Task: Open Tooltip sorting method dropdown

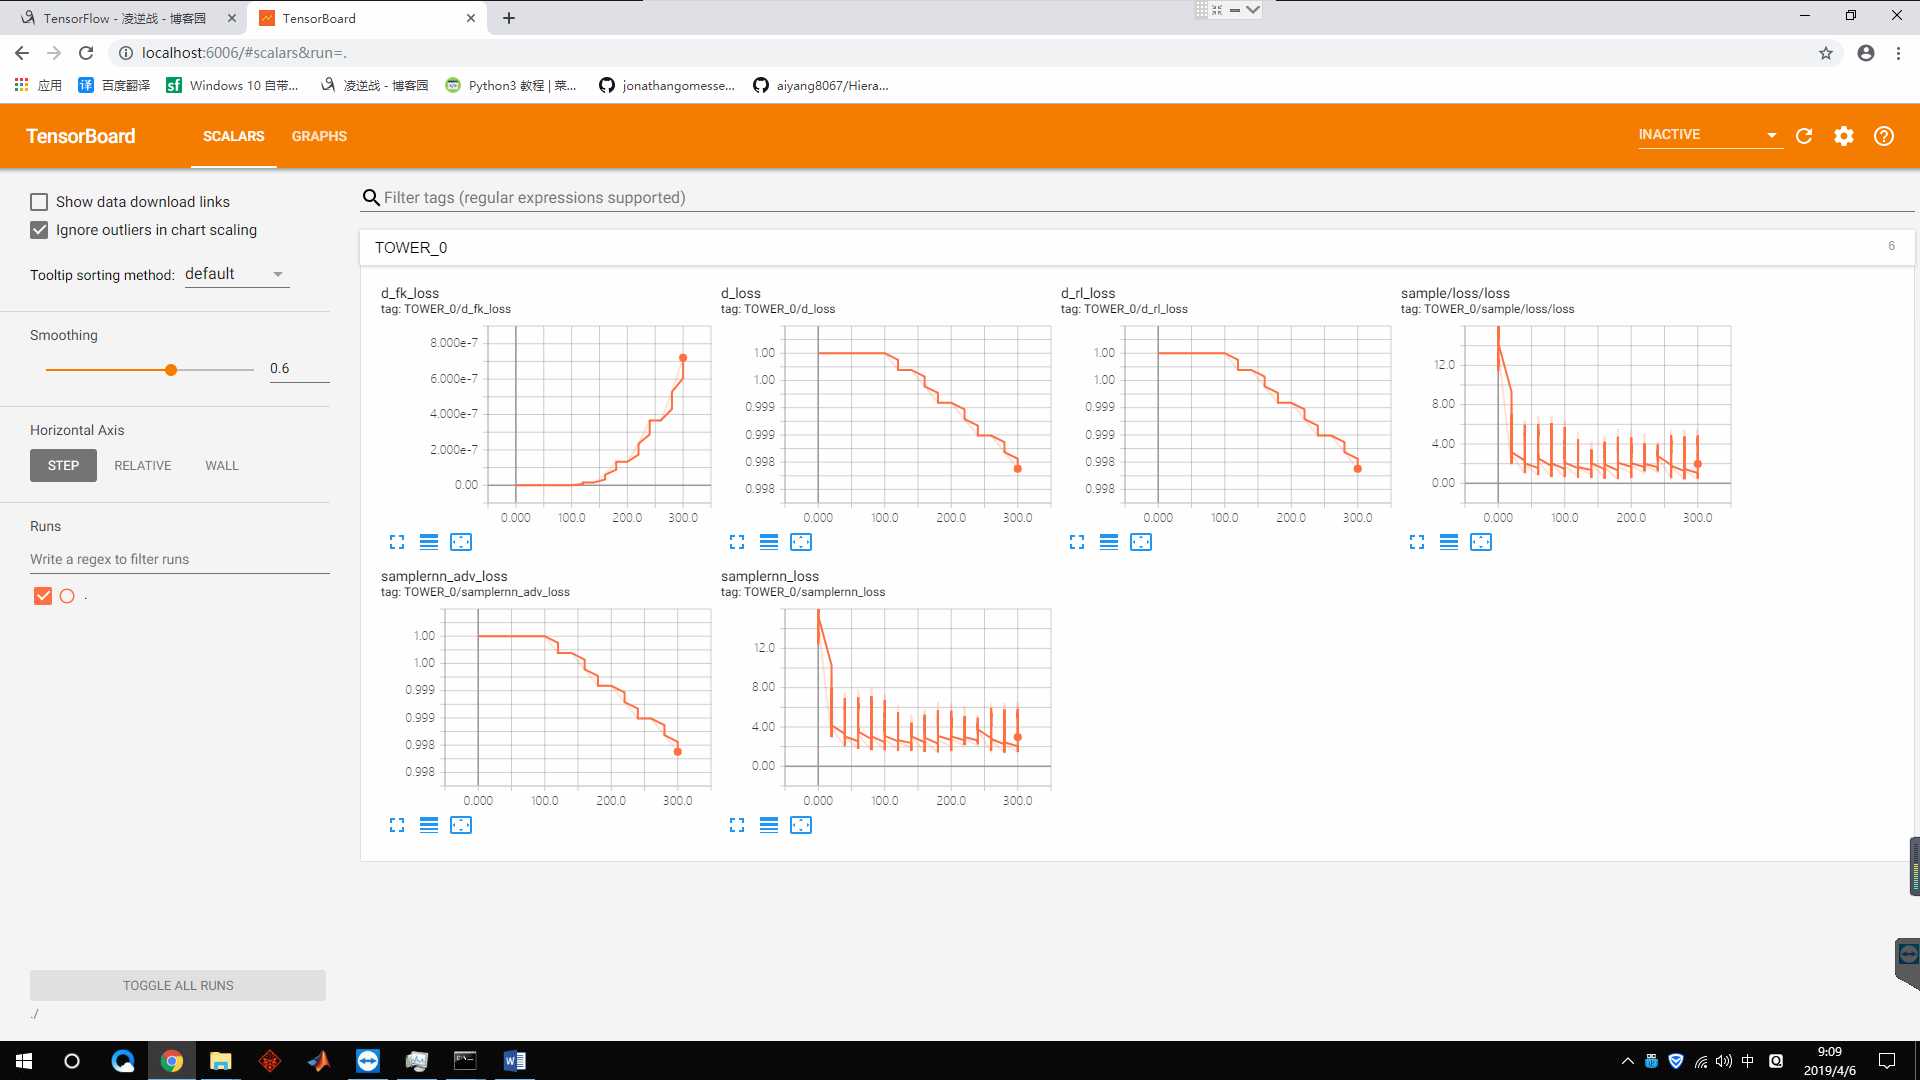Action: pos(237,274)
